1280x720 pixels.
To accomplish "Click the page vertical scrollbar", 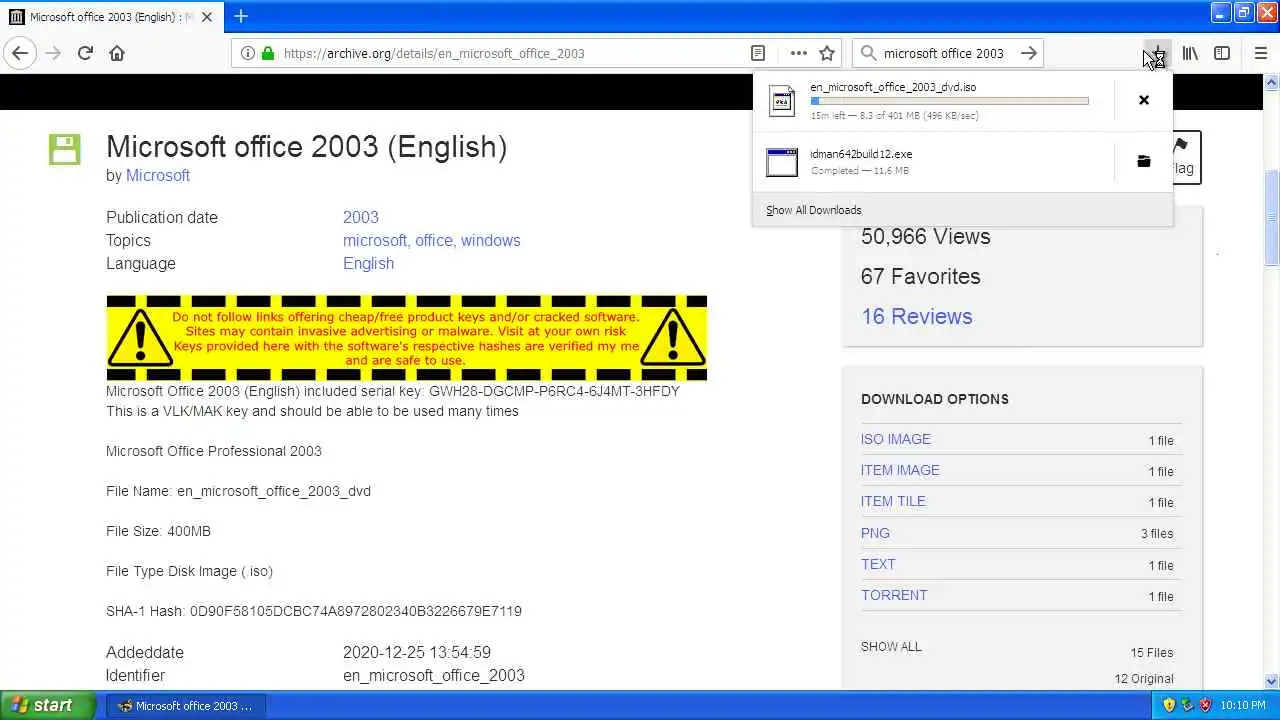I will pos(1272,380).
